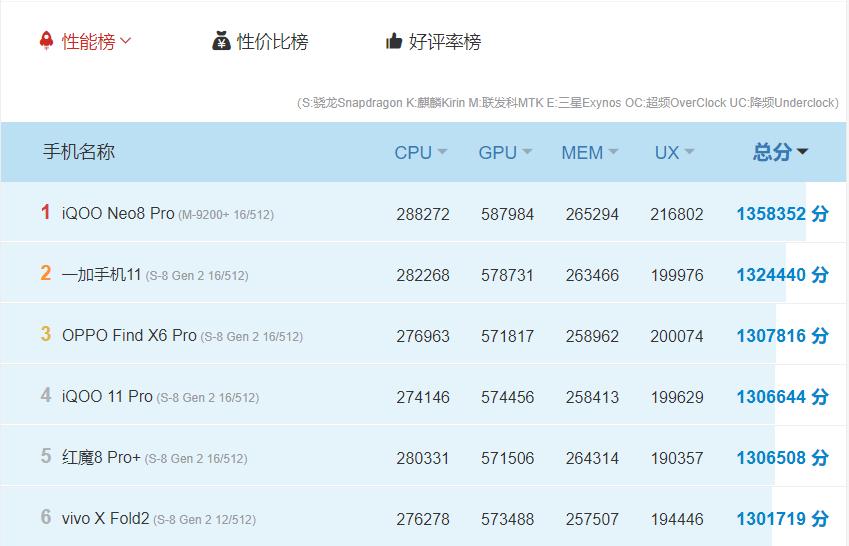
Task: Switch to the 好评率榜 tab
Action: (445, 41)
